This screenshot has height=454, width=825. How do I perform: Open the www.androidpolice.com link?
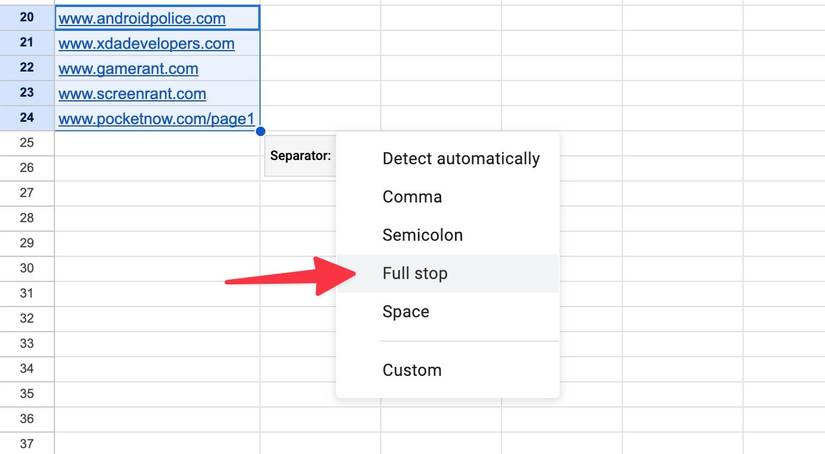[142, 18]
